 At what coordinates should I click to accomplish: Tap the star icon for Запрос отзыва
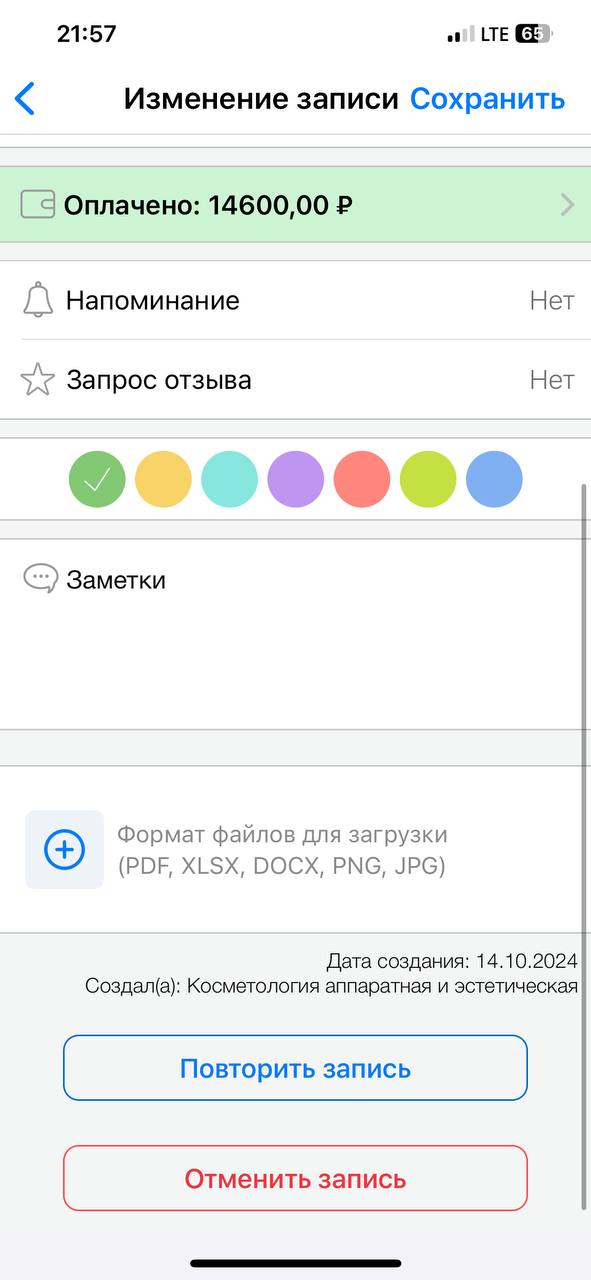point(38,380)
